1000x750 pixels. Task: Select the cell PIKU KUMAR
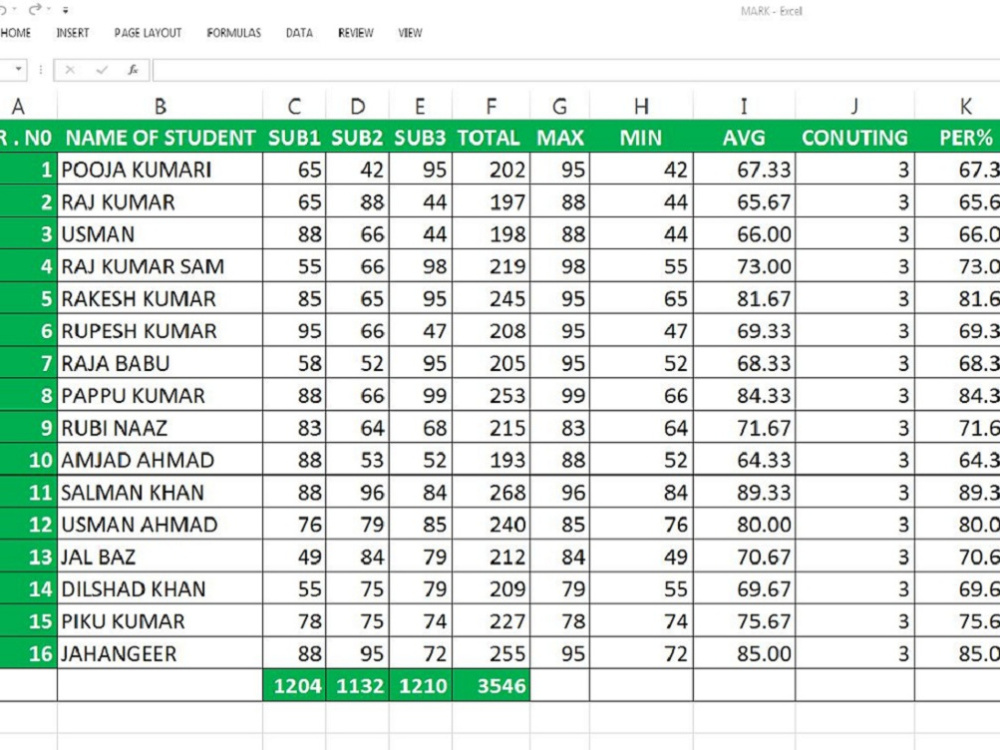coord(160,621)
